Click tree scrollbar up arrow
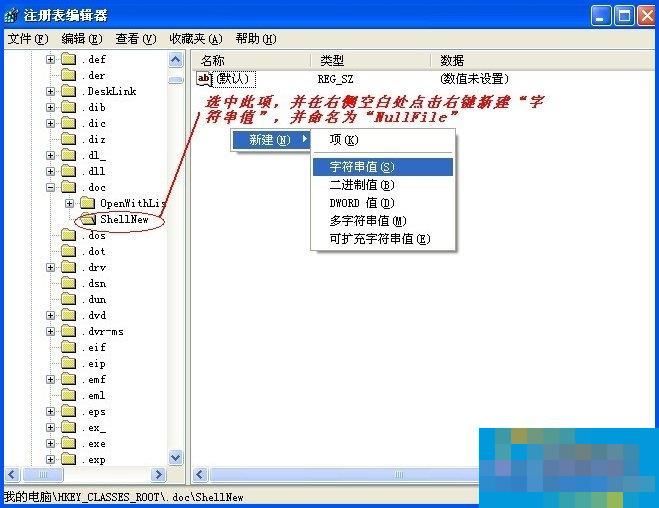This screenshot has height=508, width=659. (176, 60)
